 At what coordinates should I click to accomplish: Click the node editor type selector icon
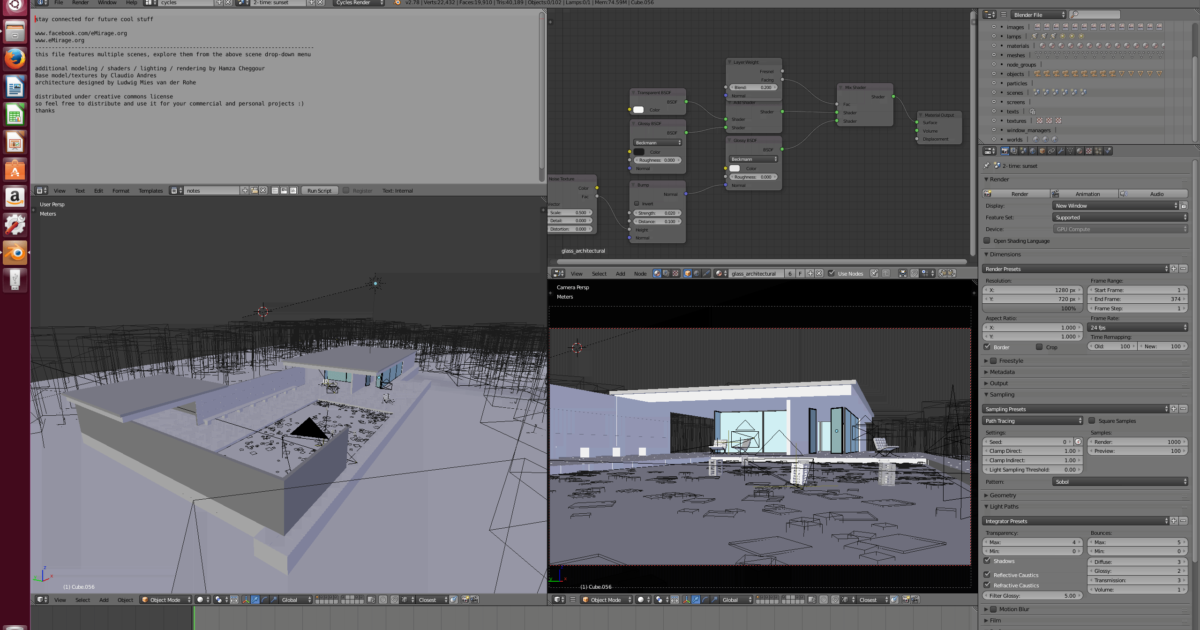pyautogui.click(x=559, y=272)
